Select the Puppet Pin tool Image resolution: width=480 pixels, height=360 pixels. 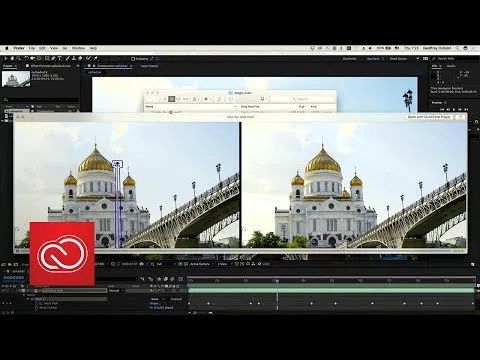96,58
